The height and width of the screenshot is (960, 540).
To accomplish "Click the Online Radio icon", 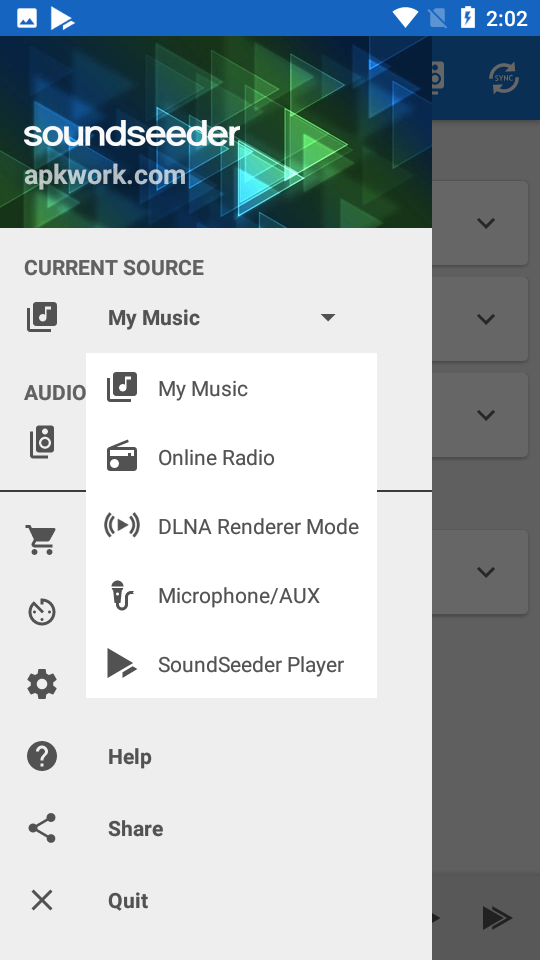I will click(122, 456).
